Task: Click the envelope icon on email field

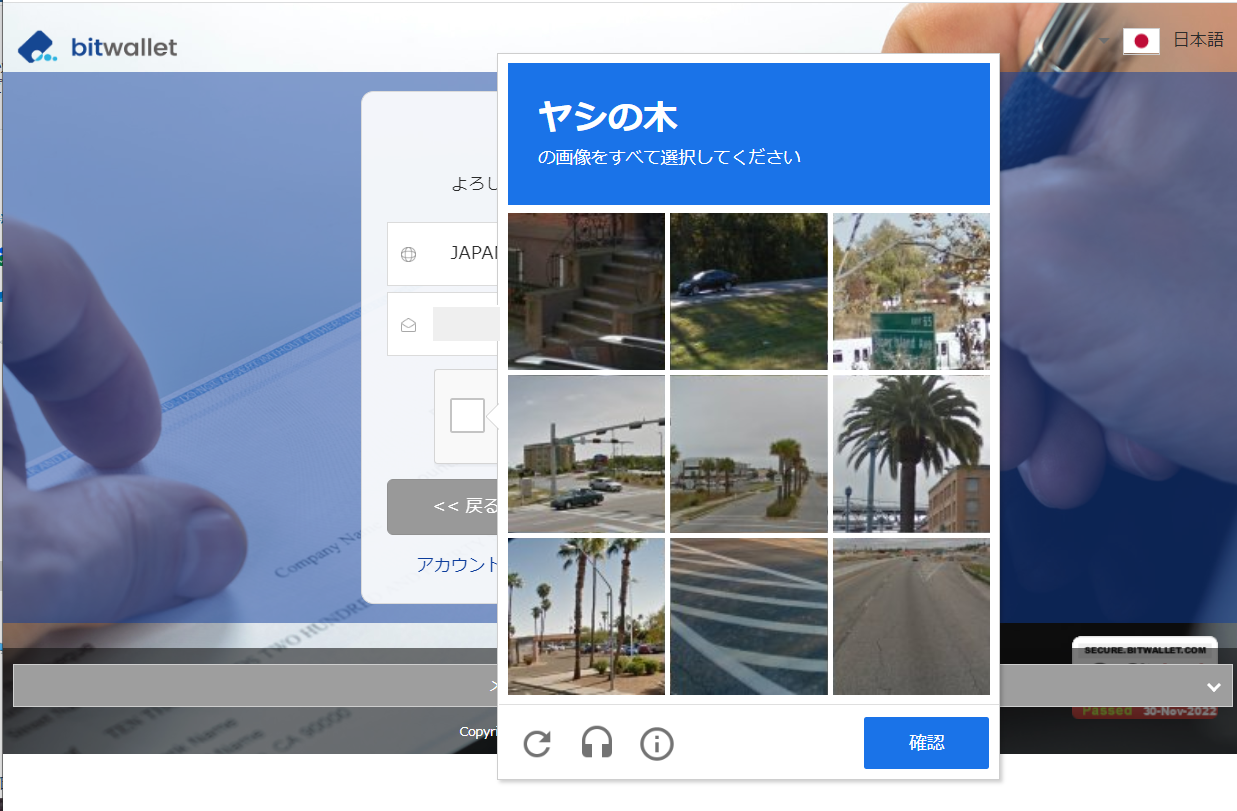Action: click(x=409, y=324)
